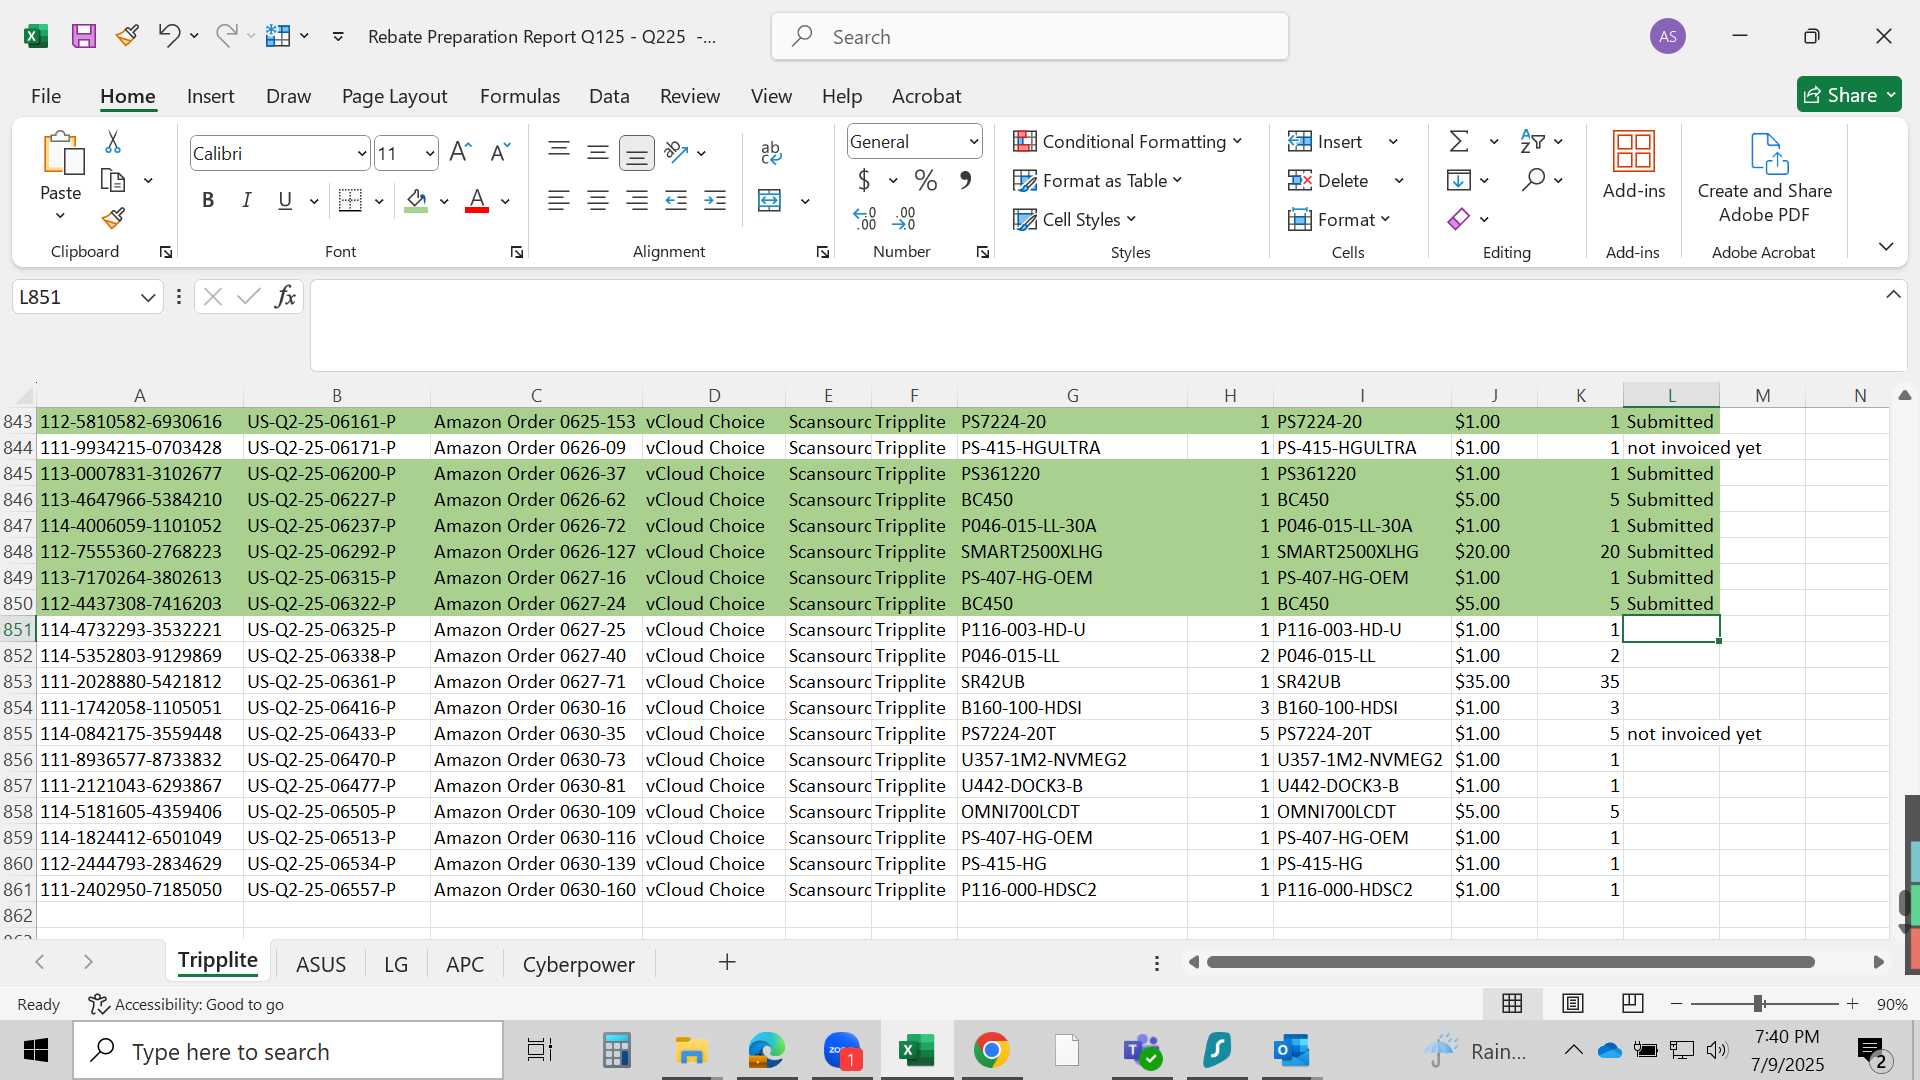Toggle Bold formatting
This screenshot has width=1920, height=1080.
coord(208,201)
